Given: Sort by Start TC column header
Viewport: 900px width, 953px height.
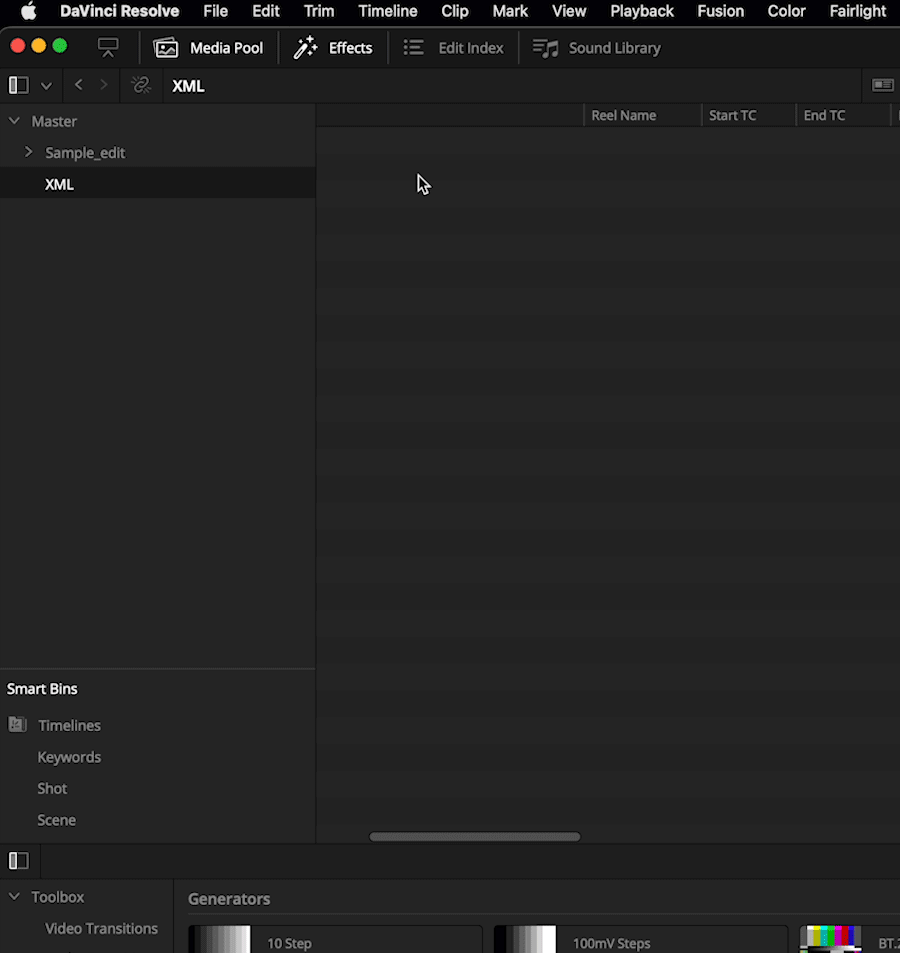Looking at the screenshot, I should click(x=732, y=115).
